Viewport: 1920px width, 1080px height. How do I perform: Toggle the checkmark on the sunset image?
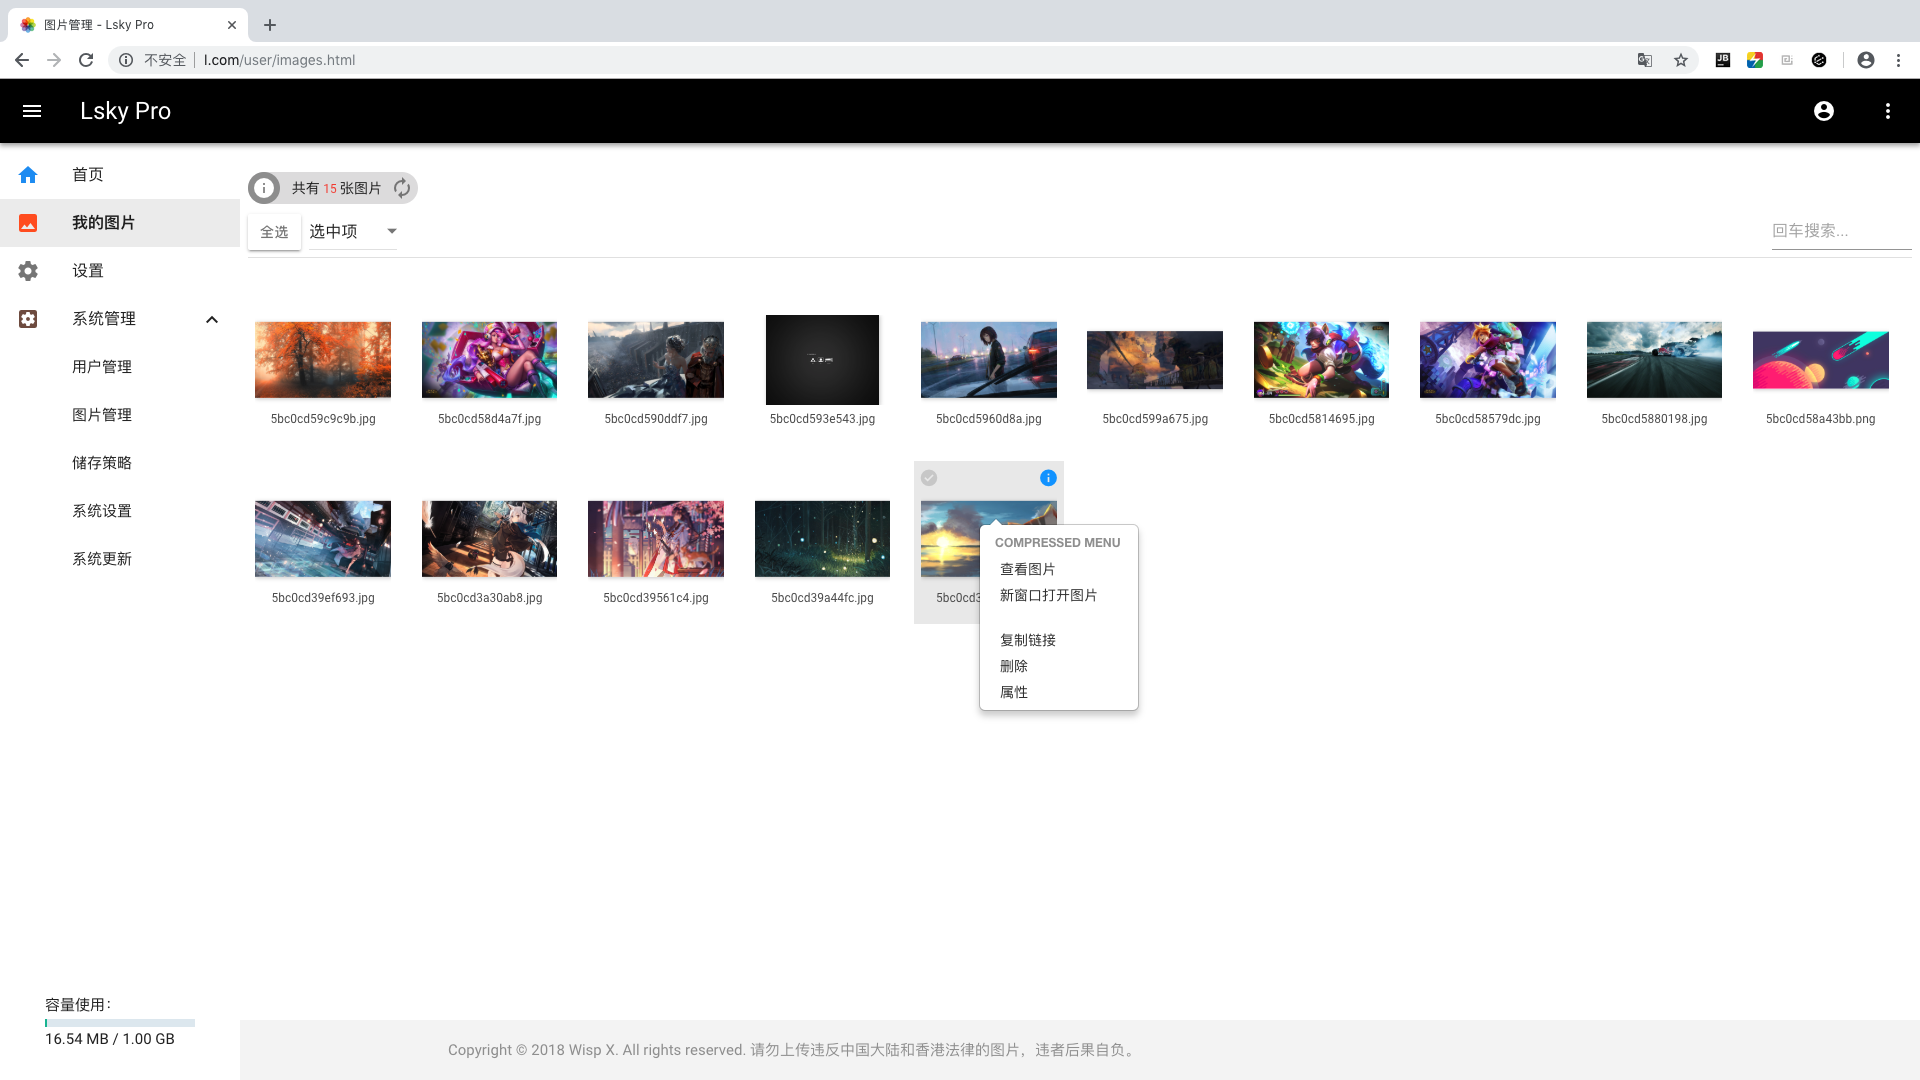pos(929,478)
